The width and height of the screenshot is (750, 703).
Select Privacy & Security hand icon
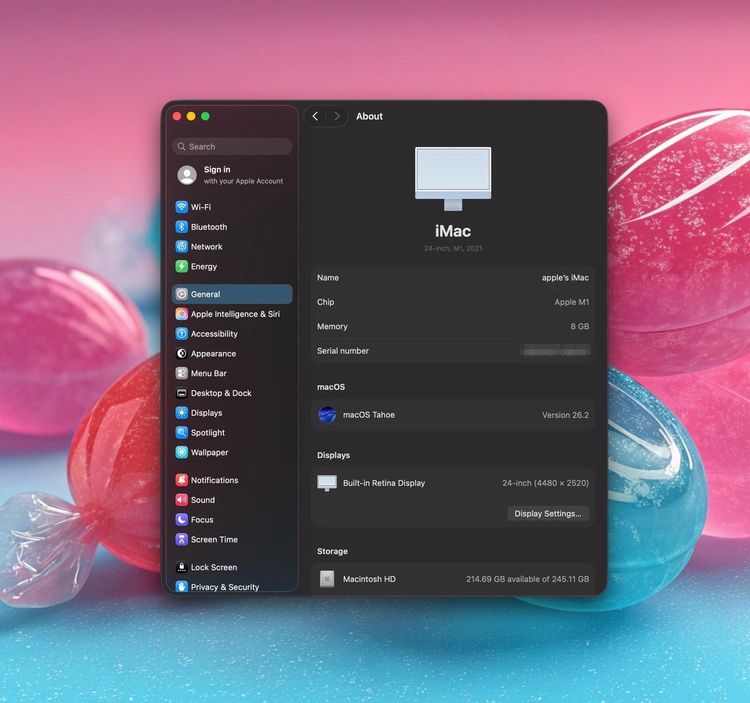(181, 586)
